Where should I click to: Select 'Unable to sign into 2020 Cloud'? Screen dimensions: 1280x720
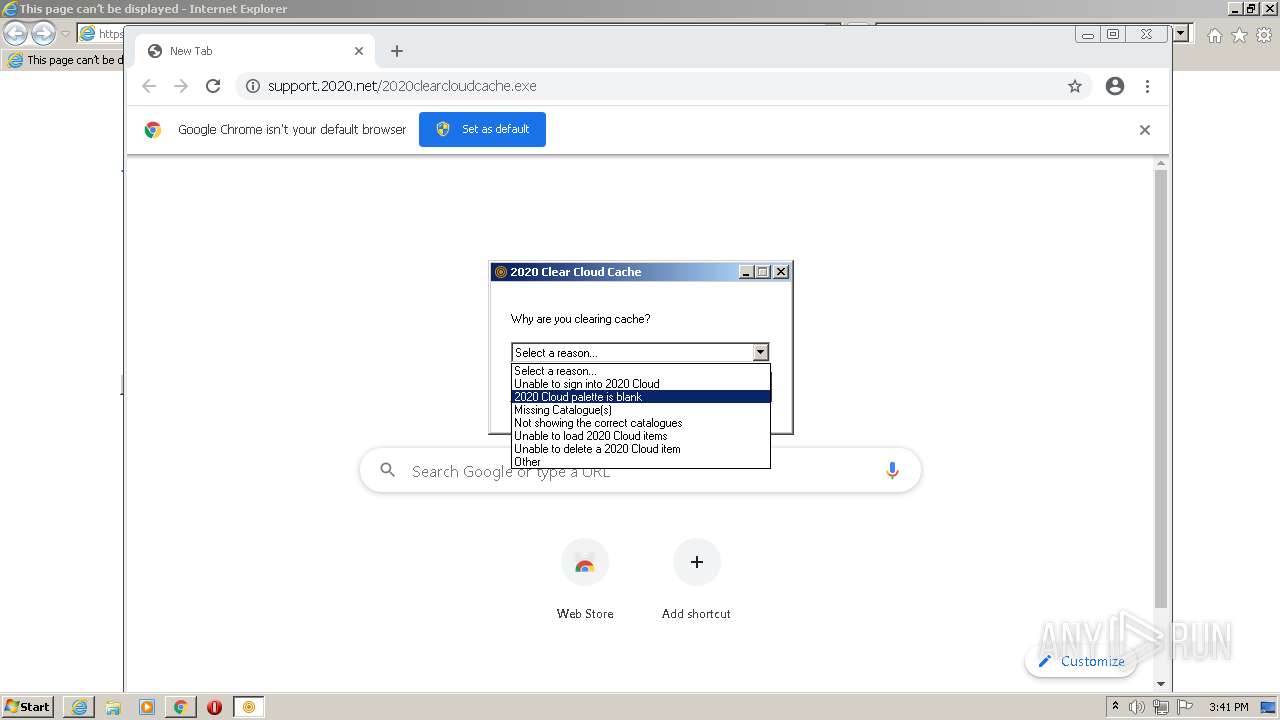click(x=641, y=384)
